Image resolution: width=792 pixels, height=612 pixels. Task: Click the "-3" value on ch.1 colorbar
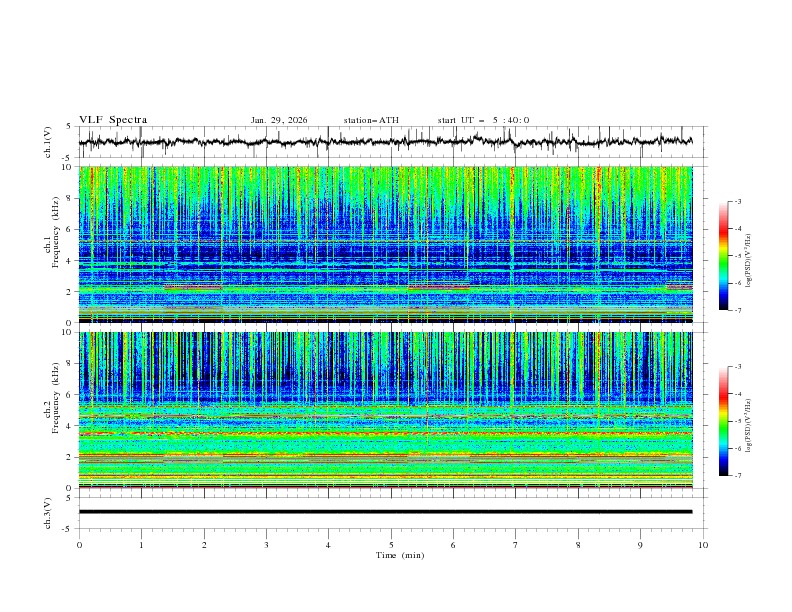coord(738,201)
